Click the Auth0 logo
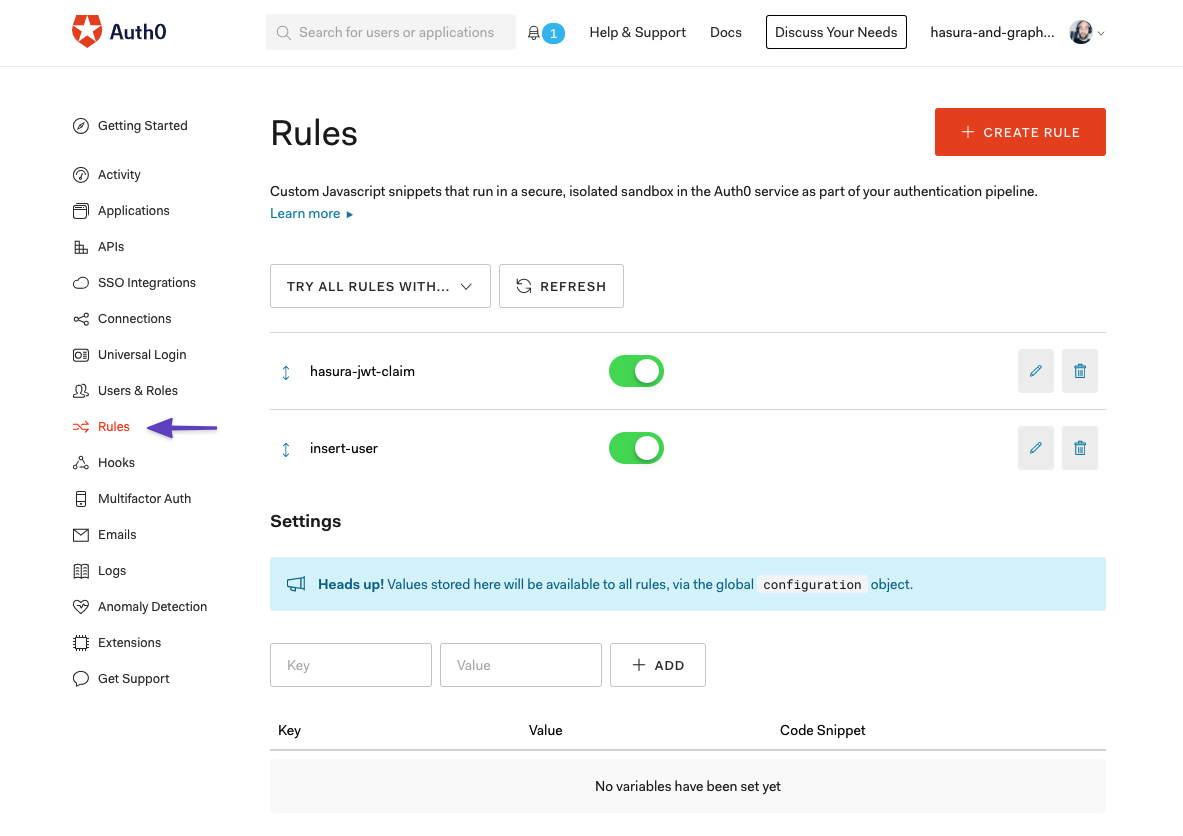 coord(118,31)
